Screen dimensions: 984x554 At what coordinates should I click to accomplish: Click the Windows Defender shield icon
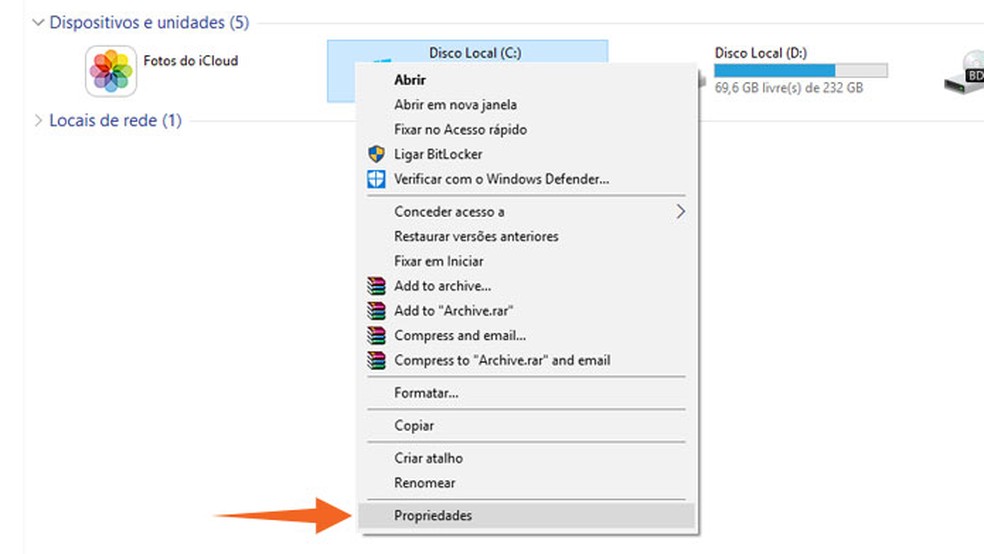[x=376, y=179]
